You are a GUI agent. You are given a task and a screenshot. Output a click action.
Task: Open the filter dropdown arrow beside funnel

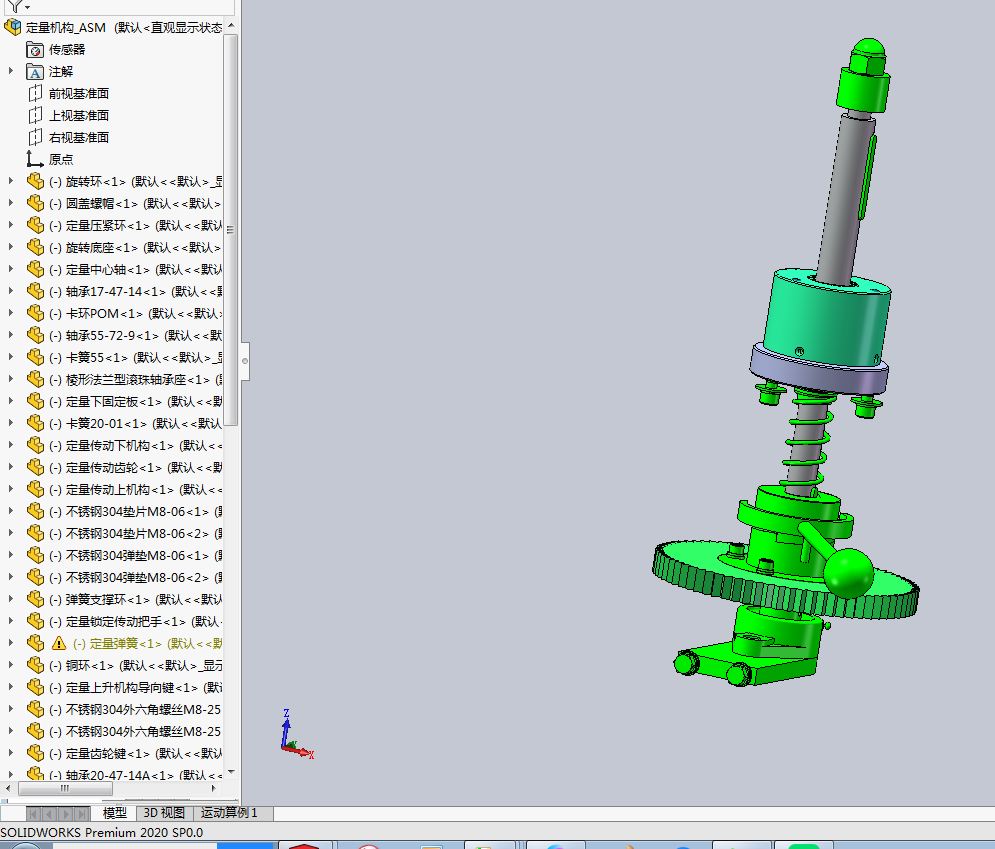27,7
